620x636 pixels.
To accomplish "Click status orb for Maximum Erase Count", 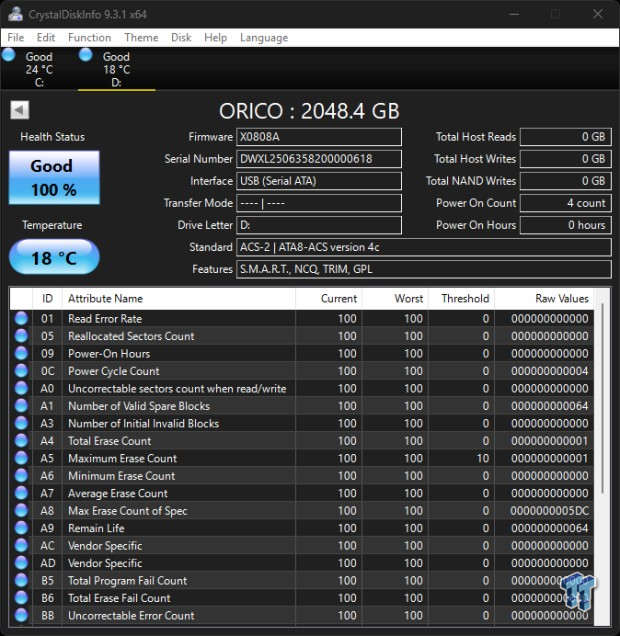I will click(21, 458).
